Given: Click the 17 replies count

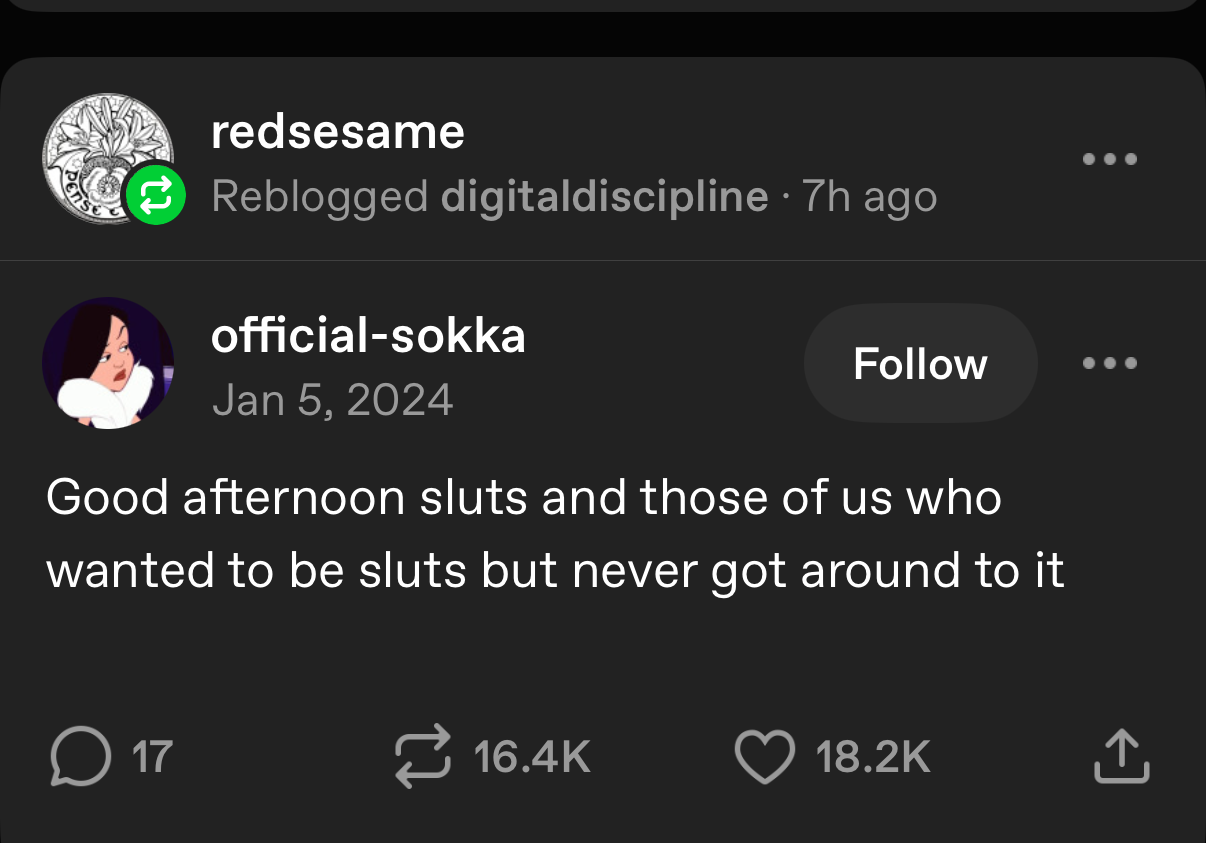Looking at the screenshot, I should 153,757.
